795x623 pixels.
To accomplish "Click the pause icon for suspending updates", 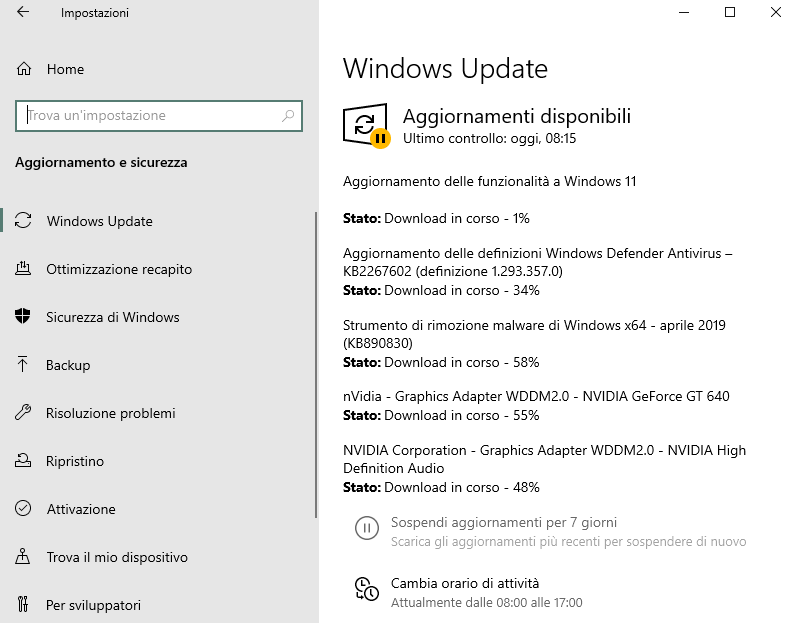I will 367,530.
